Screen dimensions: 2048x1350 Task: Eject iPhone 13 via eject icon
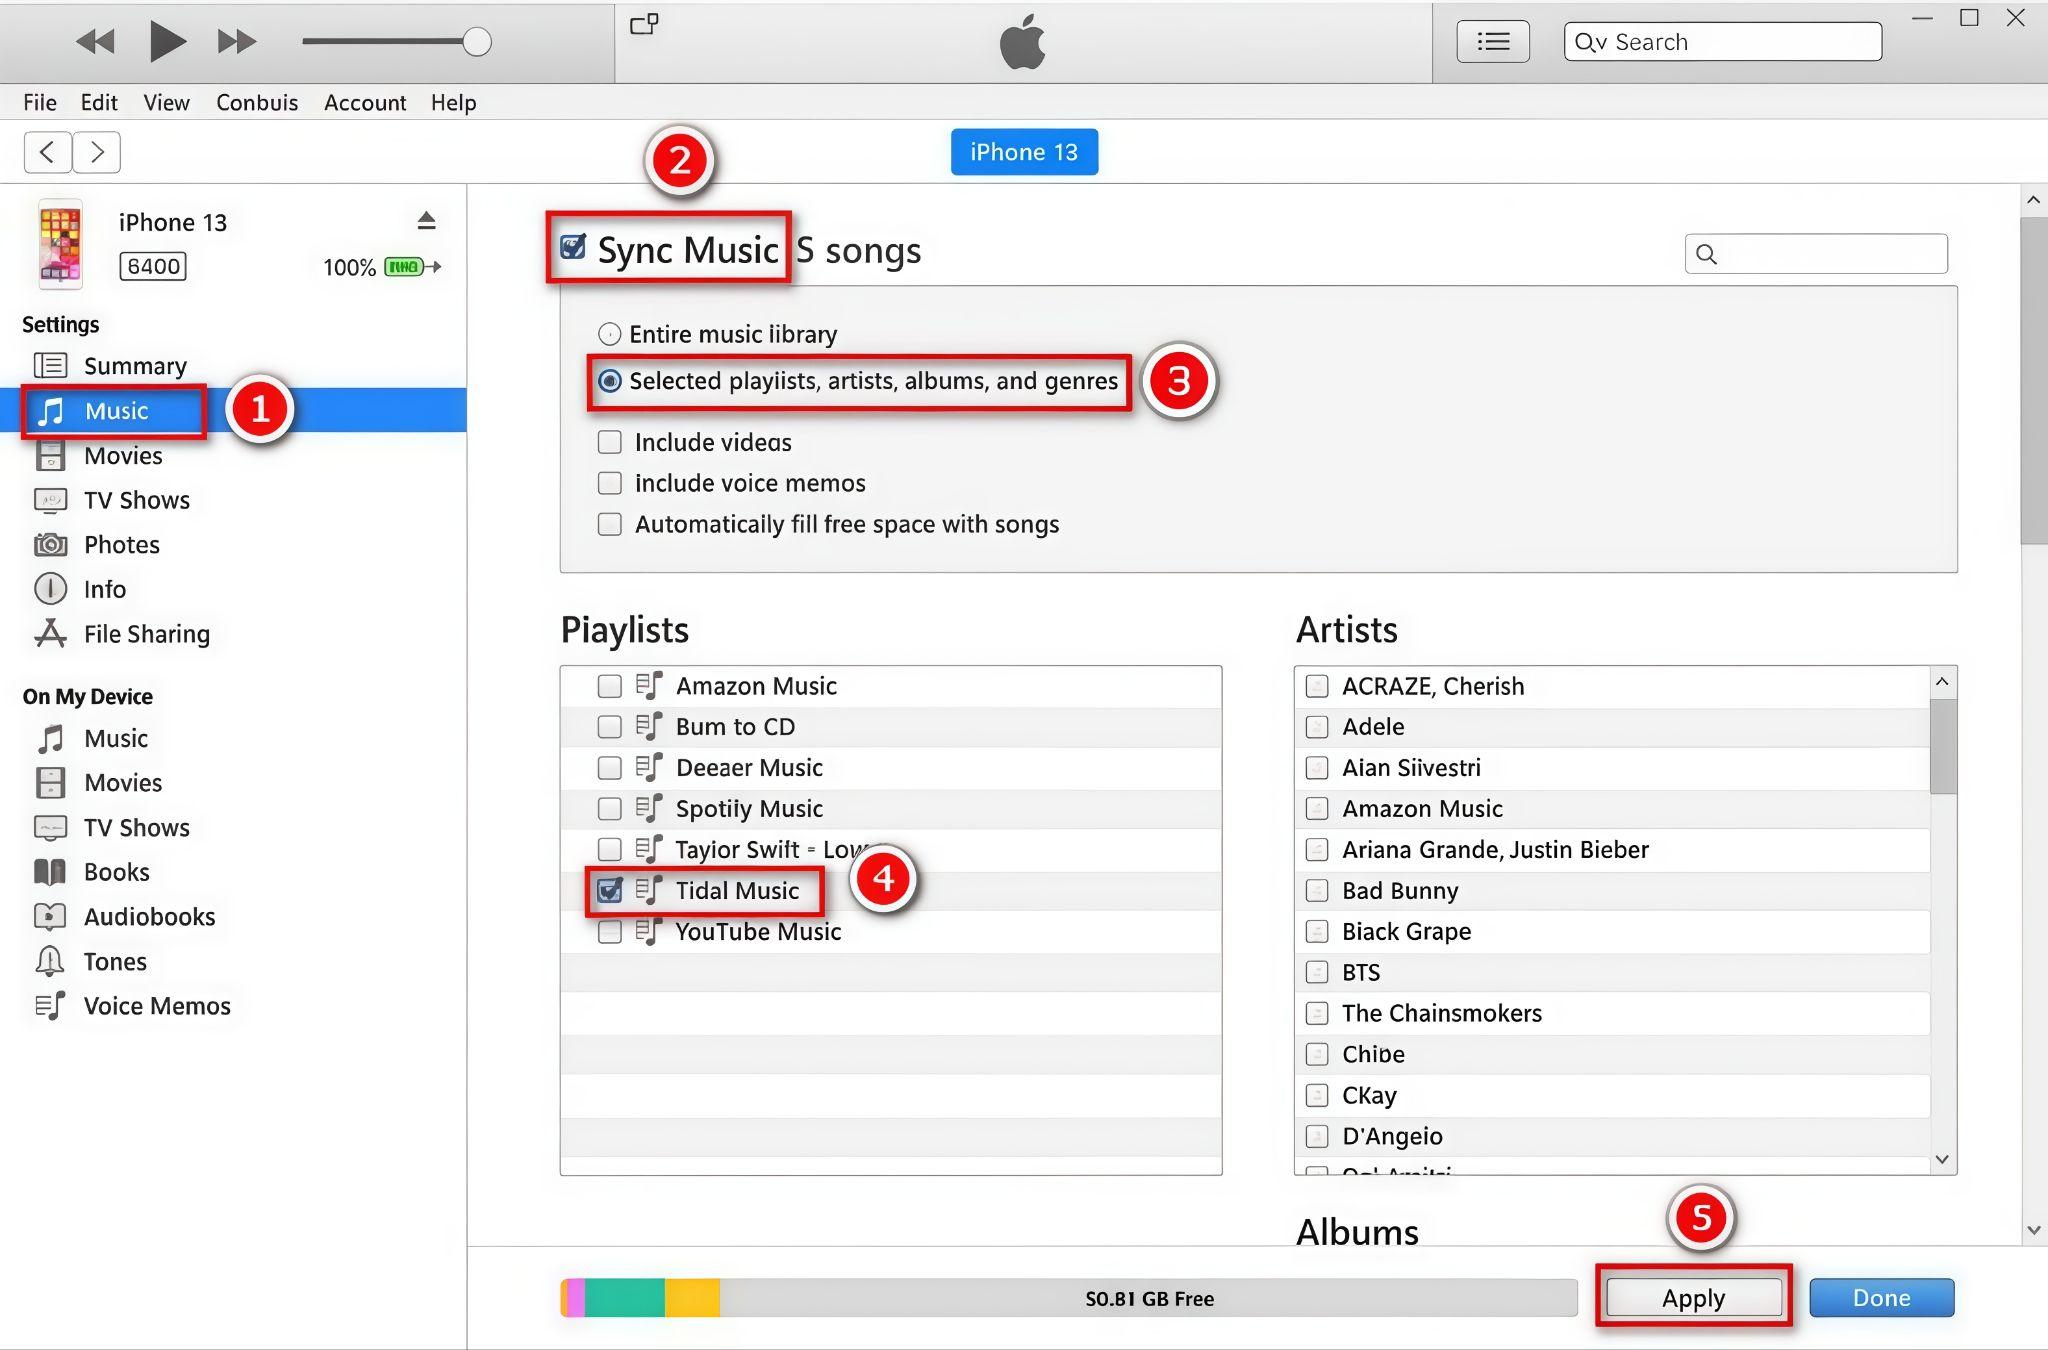coord(426,220)
